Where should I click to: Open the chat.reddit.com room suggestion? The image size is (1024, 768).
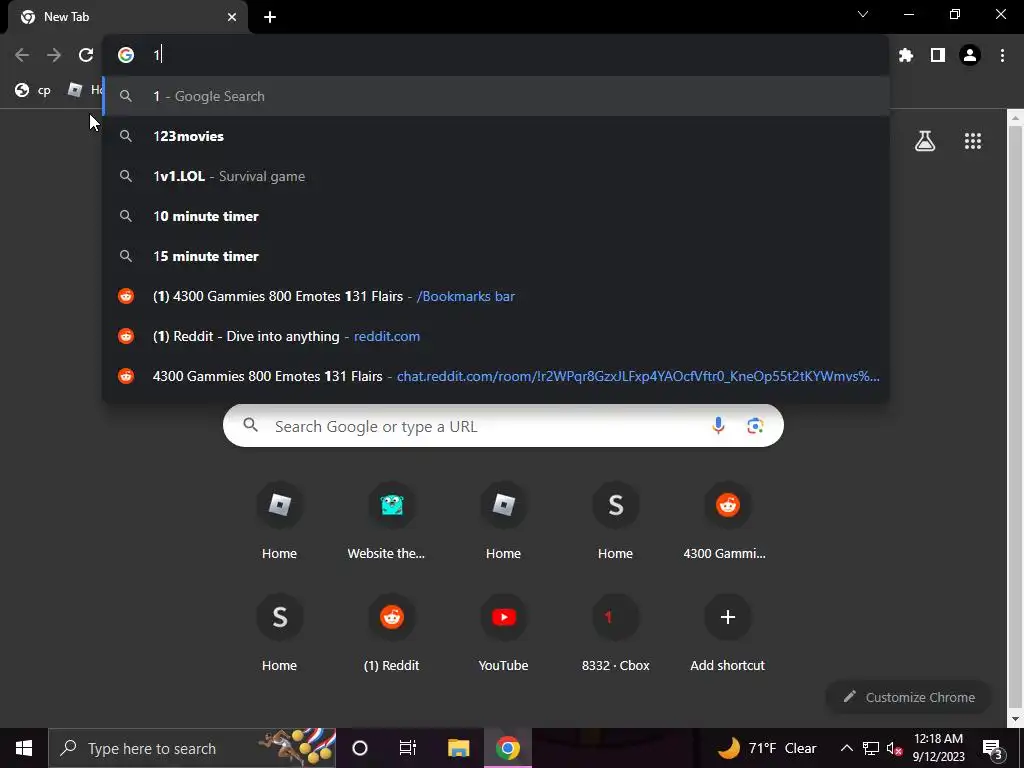click(496, 376)
